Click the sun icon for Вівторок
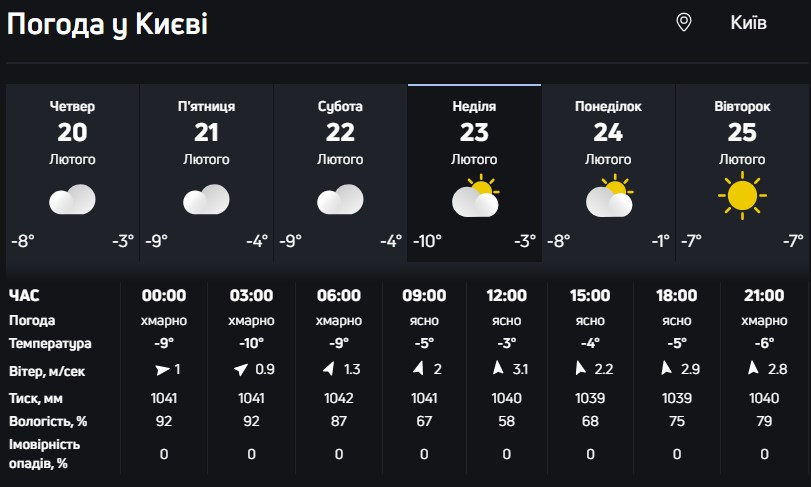The height and width of the screenshot is (487, 811). 742,196
